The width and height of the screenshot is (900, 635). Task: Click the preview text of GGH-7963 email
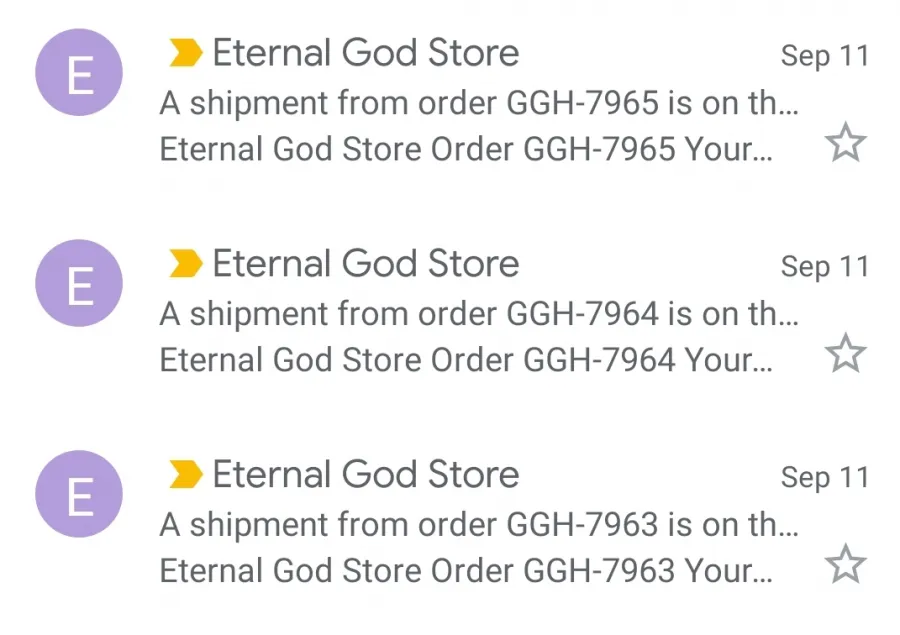tap(466, 571)
